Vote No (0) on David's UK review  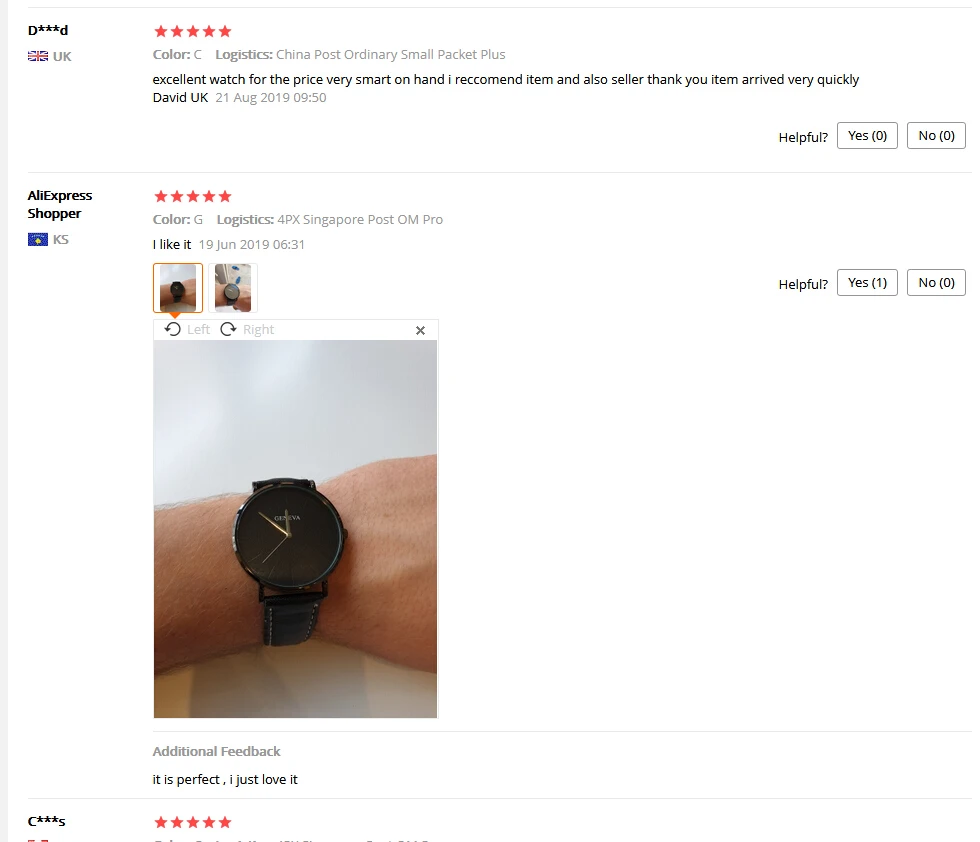tap(936, 136)
